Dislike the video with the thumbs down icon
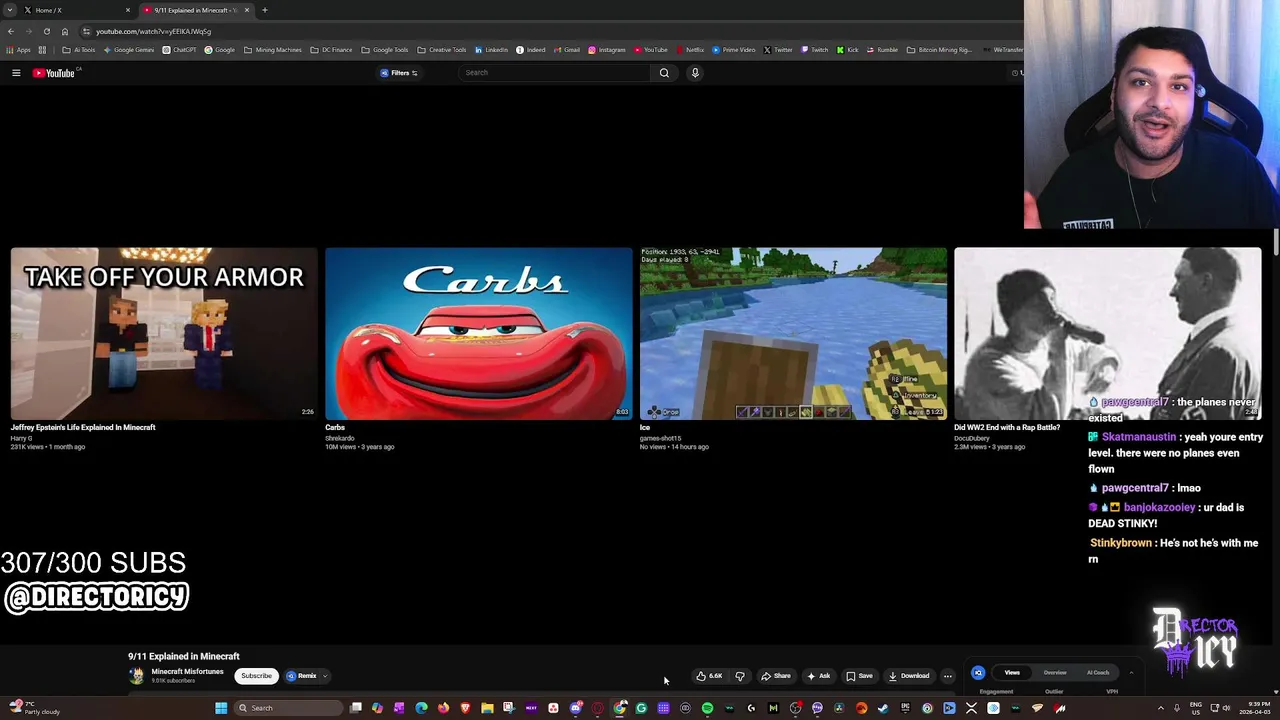1280x720 pixels. (740, 676)
